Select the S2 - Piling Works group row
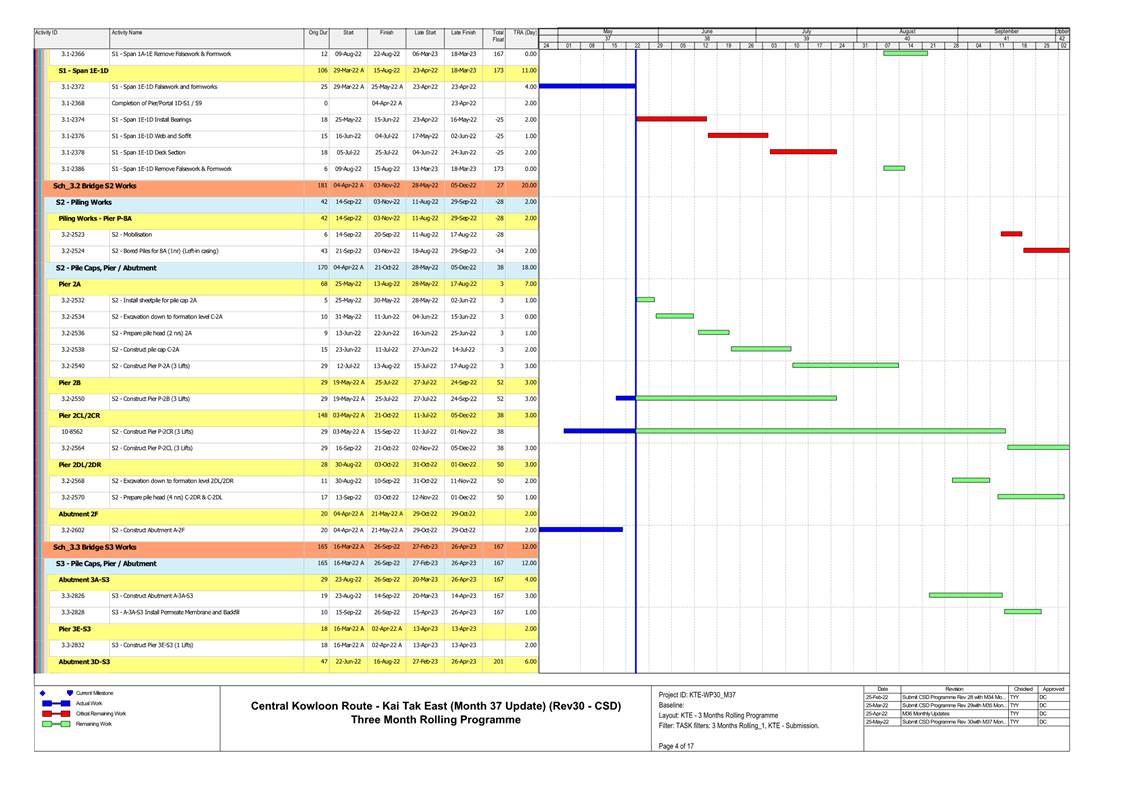This screenshot has width=1134, height=800. pos(84,202)
